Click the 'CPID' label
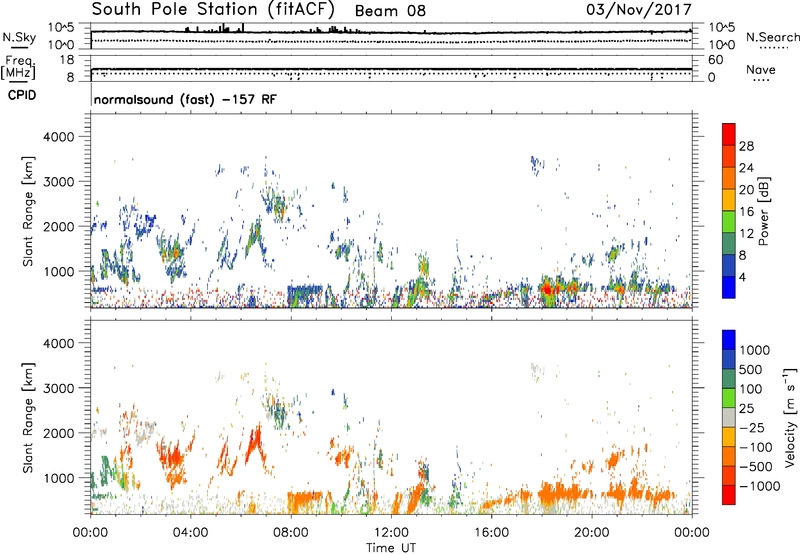The image size is (800, 554). [21, 95]
